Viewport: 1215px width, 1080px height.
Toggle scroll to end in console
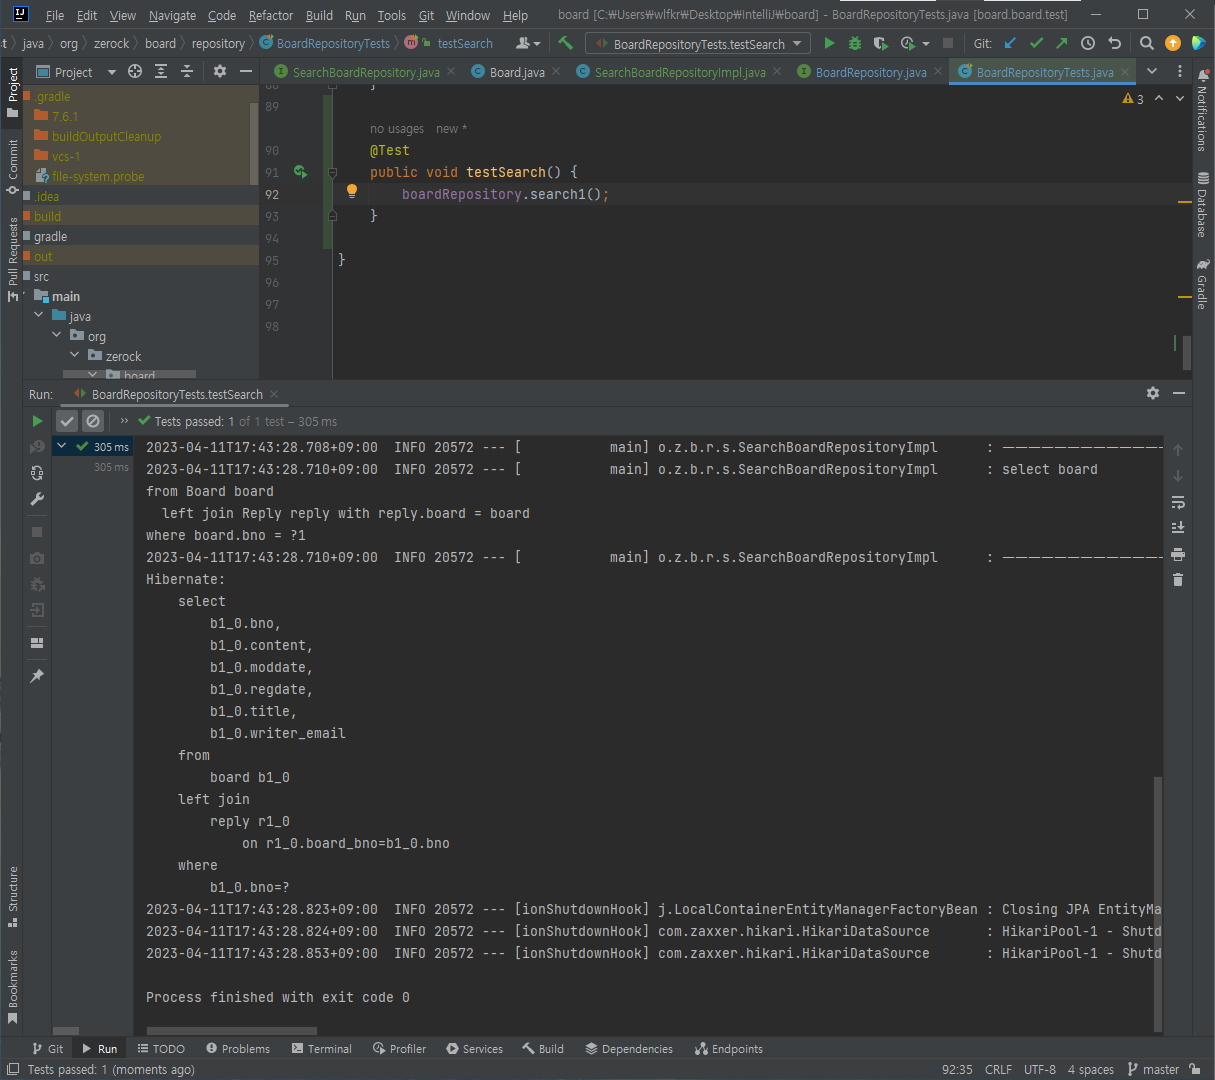(x=1178, y=528)
